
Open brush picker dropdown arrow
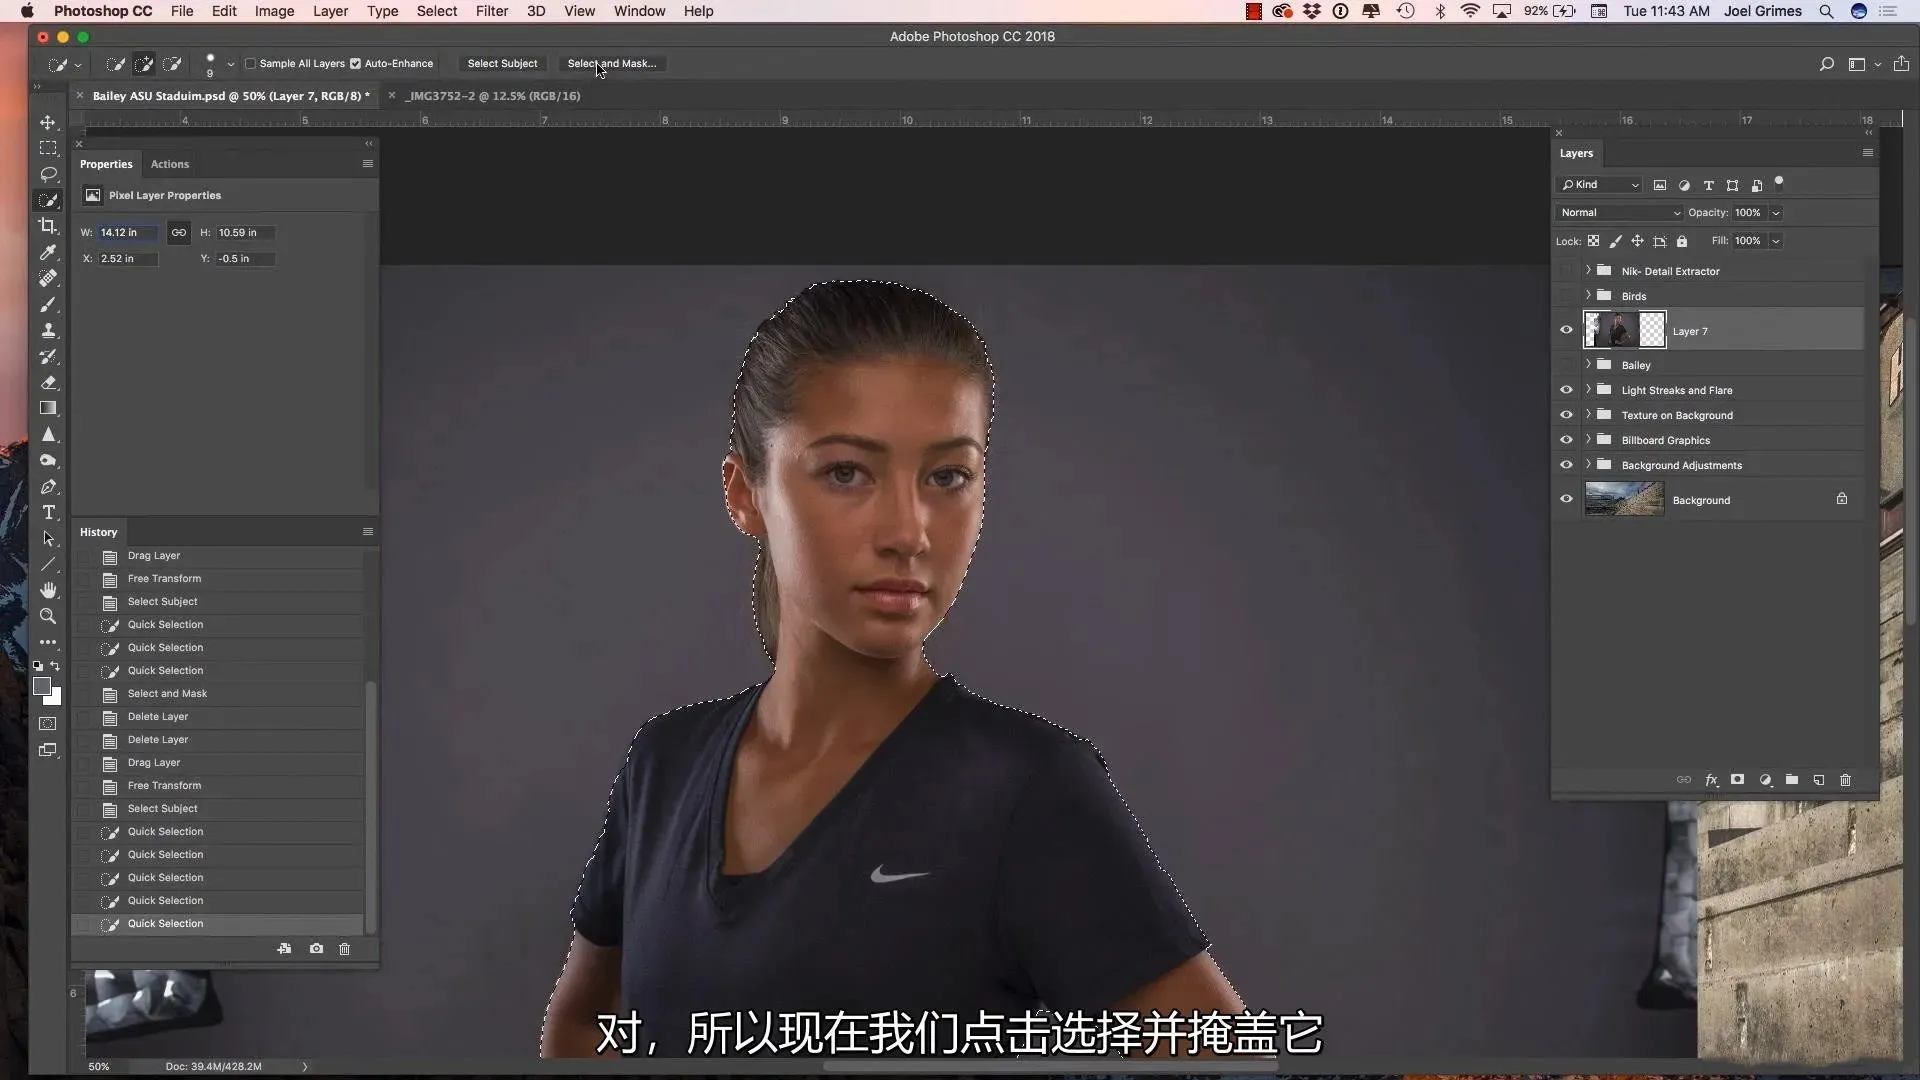pyautogui.click(x=231, y=64)
